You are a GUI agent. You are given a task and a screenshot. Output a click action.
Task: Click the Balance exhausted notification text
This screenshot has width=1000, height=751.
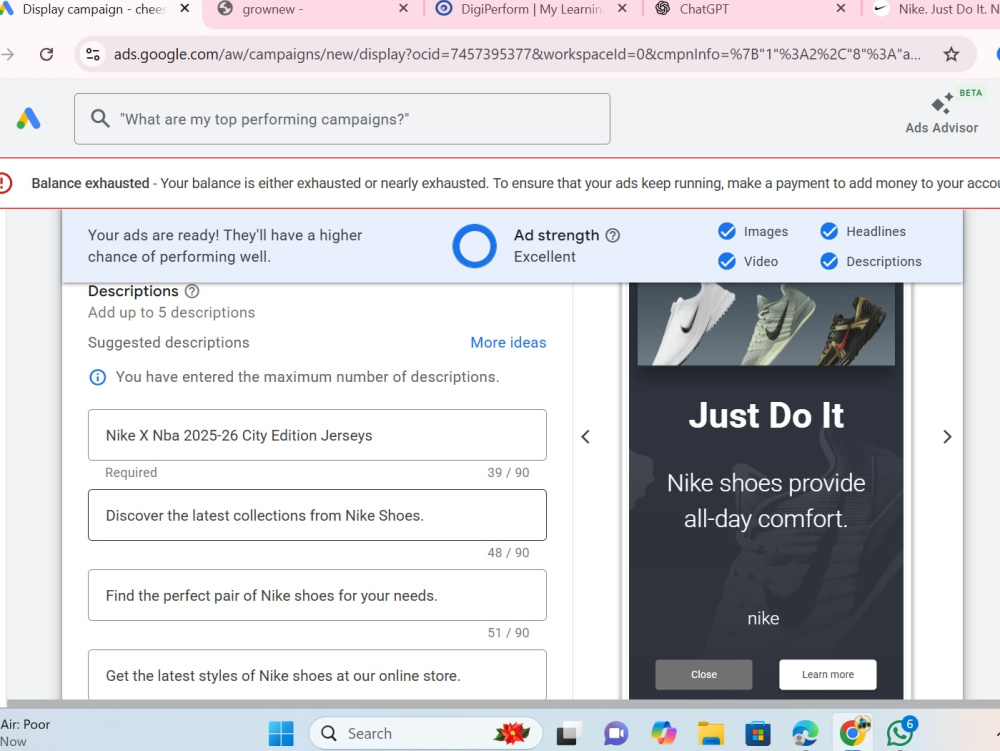point(515,184)
